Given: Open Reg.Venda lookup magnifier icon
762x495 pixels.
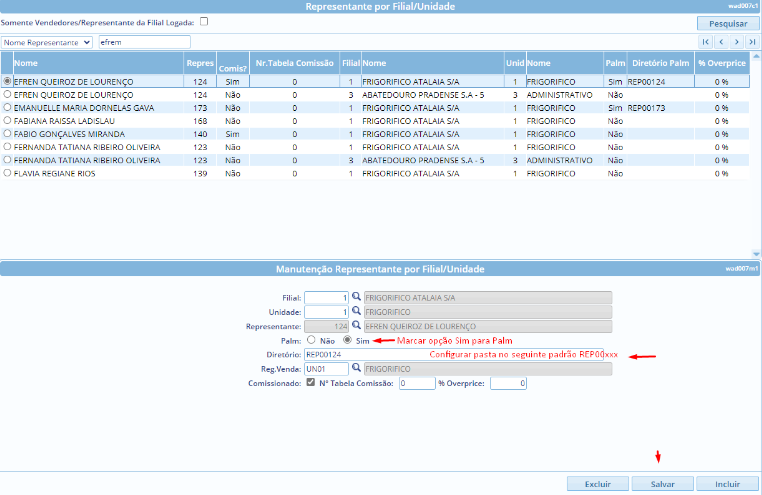Looking at the screenshot, I should [356, 368].
